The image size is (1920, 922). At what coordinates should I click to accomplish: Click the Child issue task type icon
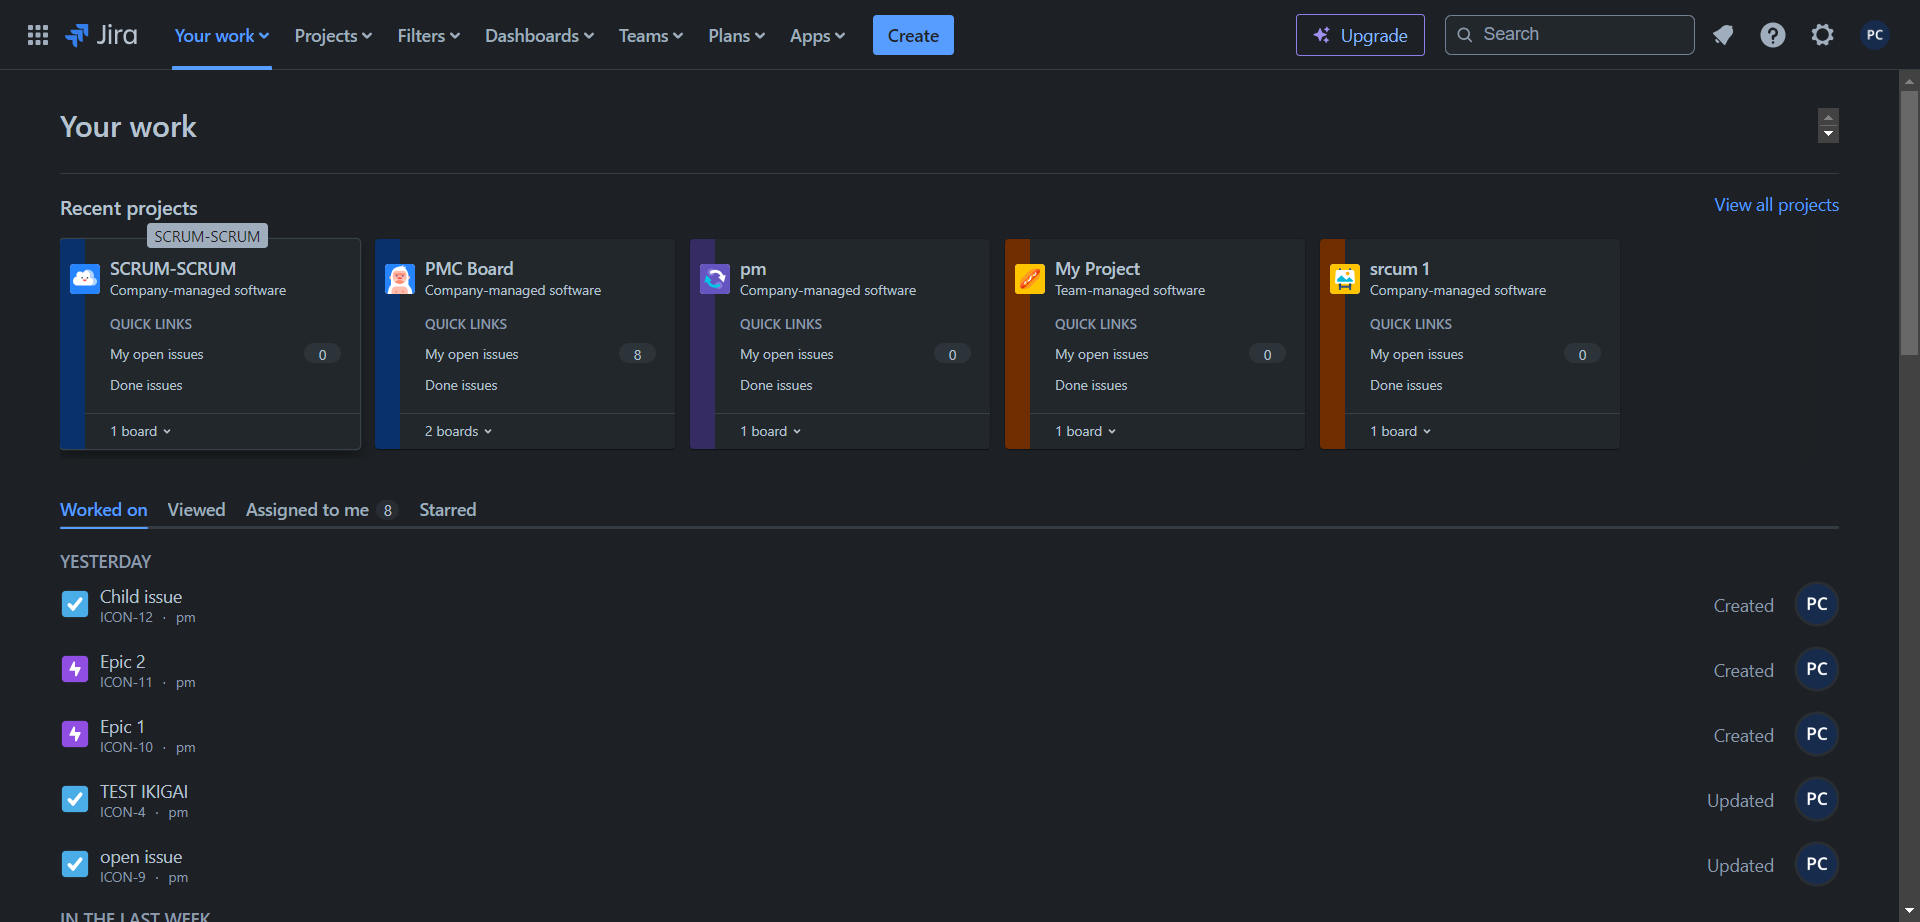click(x=75, y=604)
